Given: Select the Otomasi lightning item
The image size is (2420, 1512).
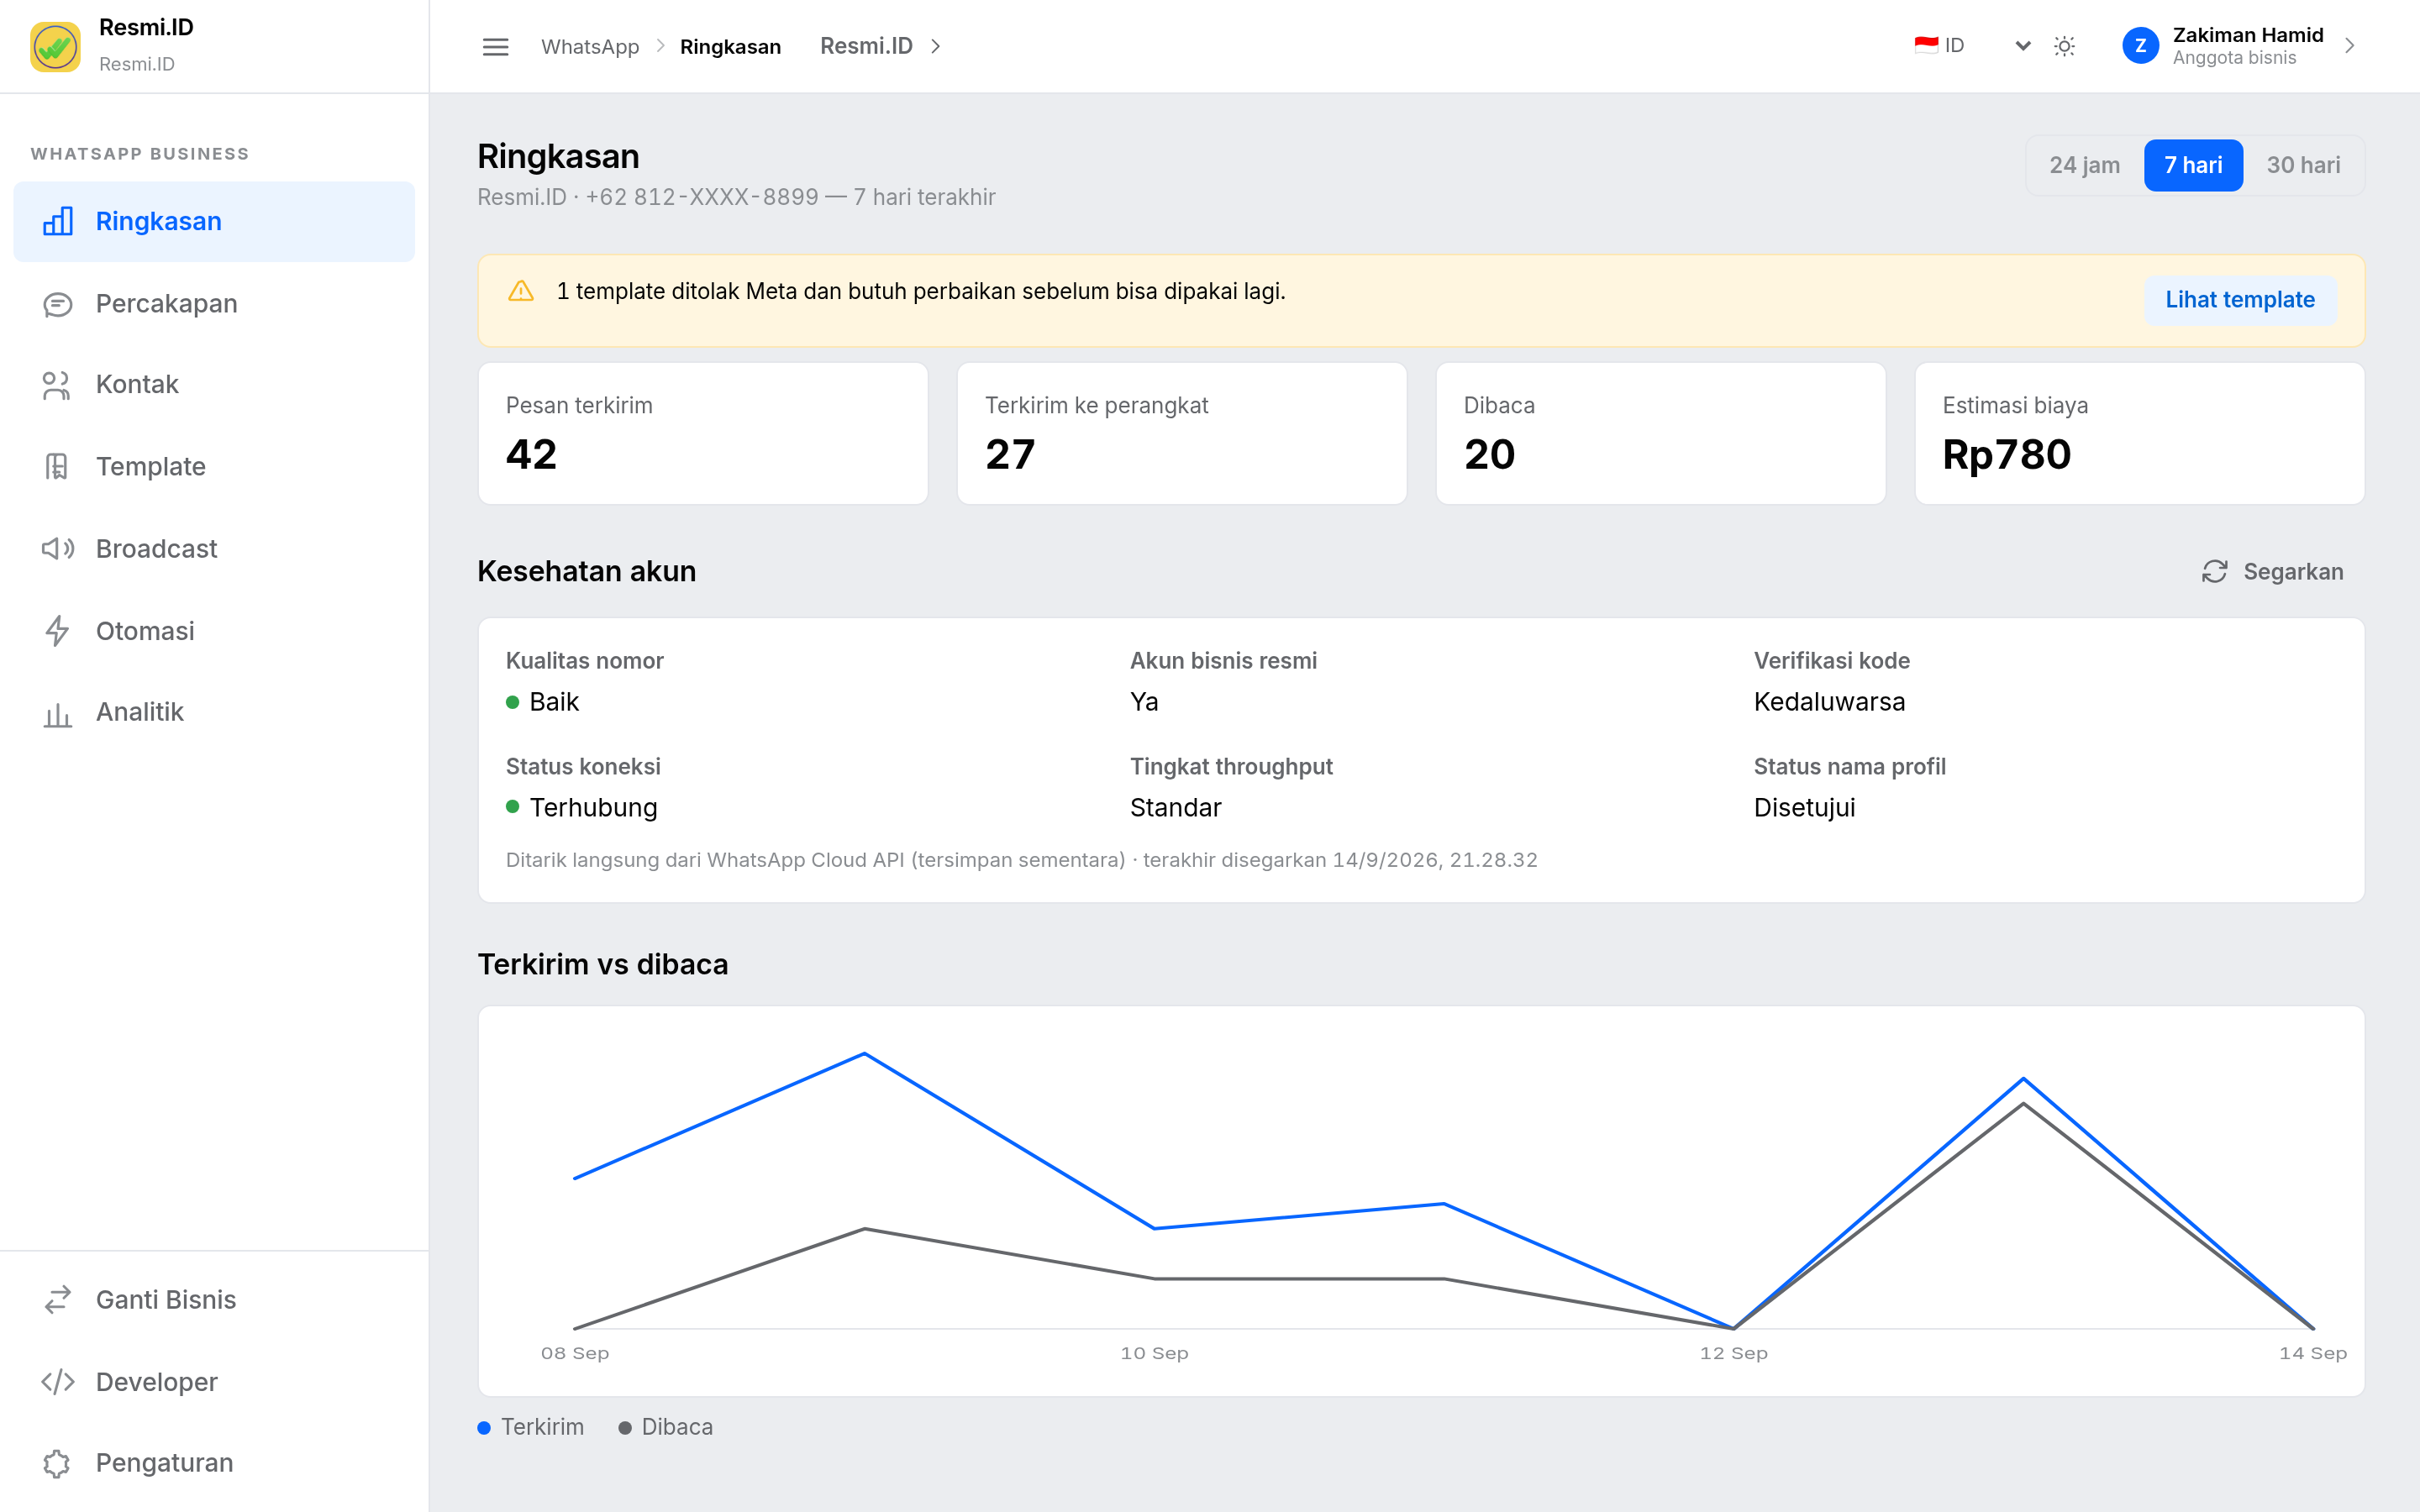Looking at the screenshot, I should click(214, 630).
